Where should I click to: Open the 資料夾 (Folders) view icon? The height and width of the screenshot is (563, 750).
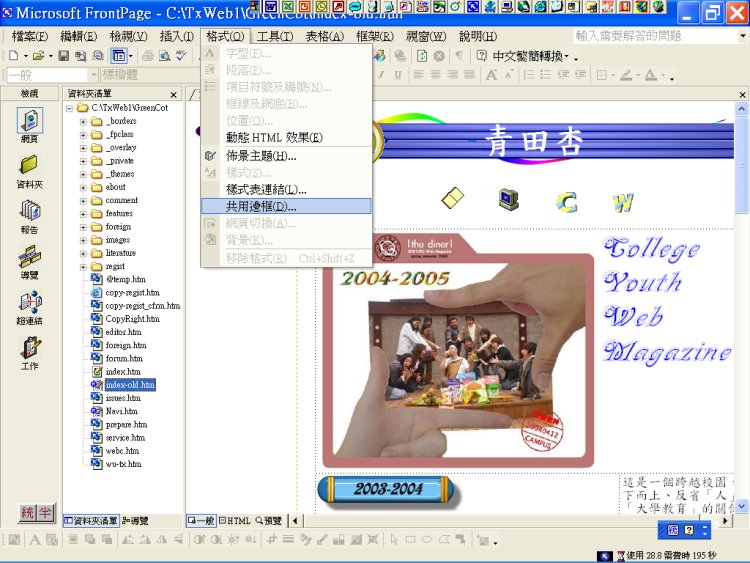click(x=29, y=169)
